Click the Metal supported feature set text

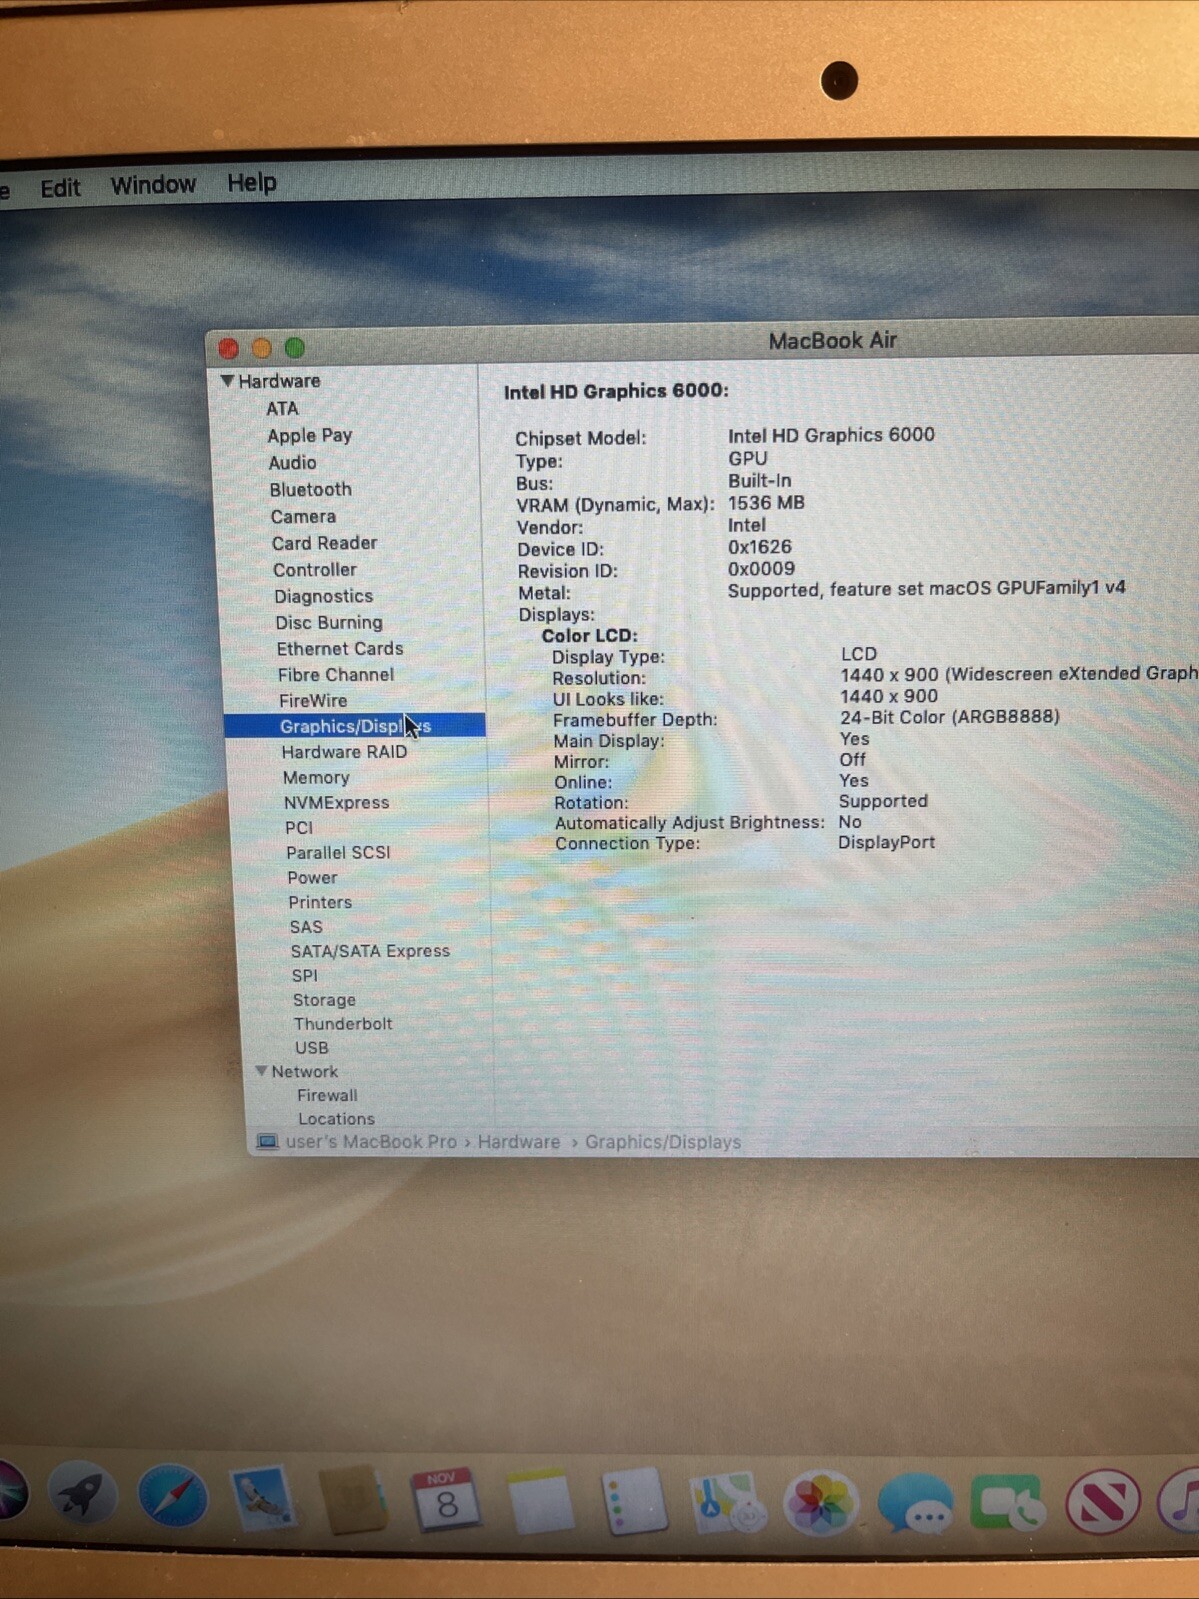(926, 589)
